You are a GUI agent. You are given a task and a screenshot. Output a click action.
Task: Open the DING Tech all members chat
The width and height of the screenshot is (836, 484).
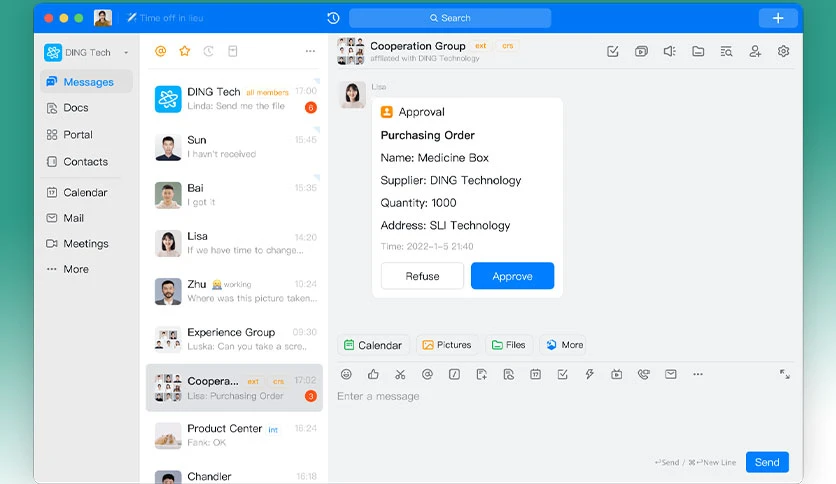tap(234, 99)
